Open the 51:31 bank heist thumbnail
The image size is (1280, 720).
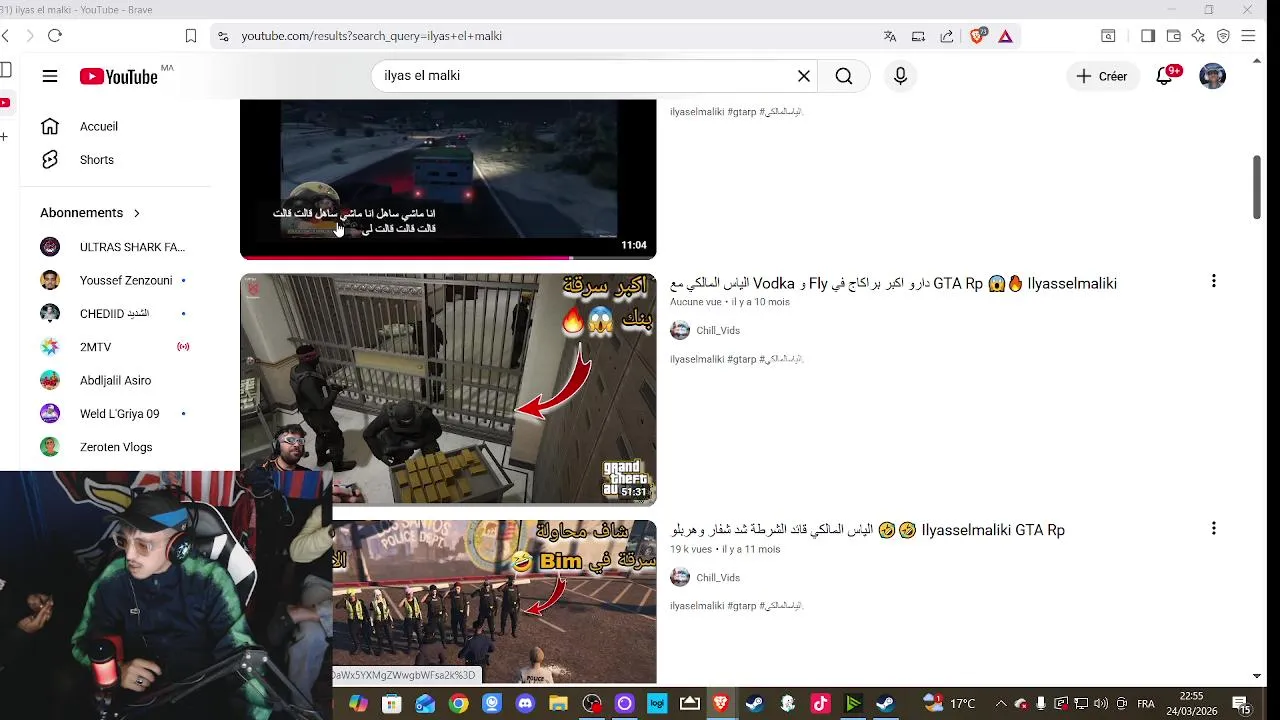pyautogui.click(x=448, y=389)
